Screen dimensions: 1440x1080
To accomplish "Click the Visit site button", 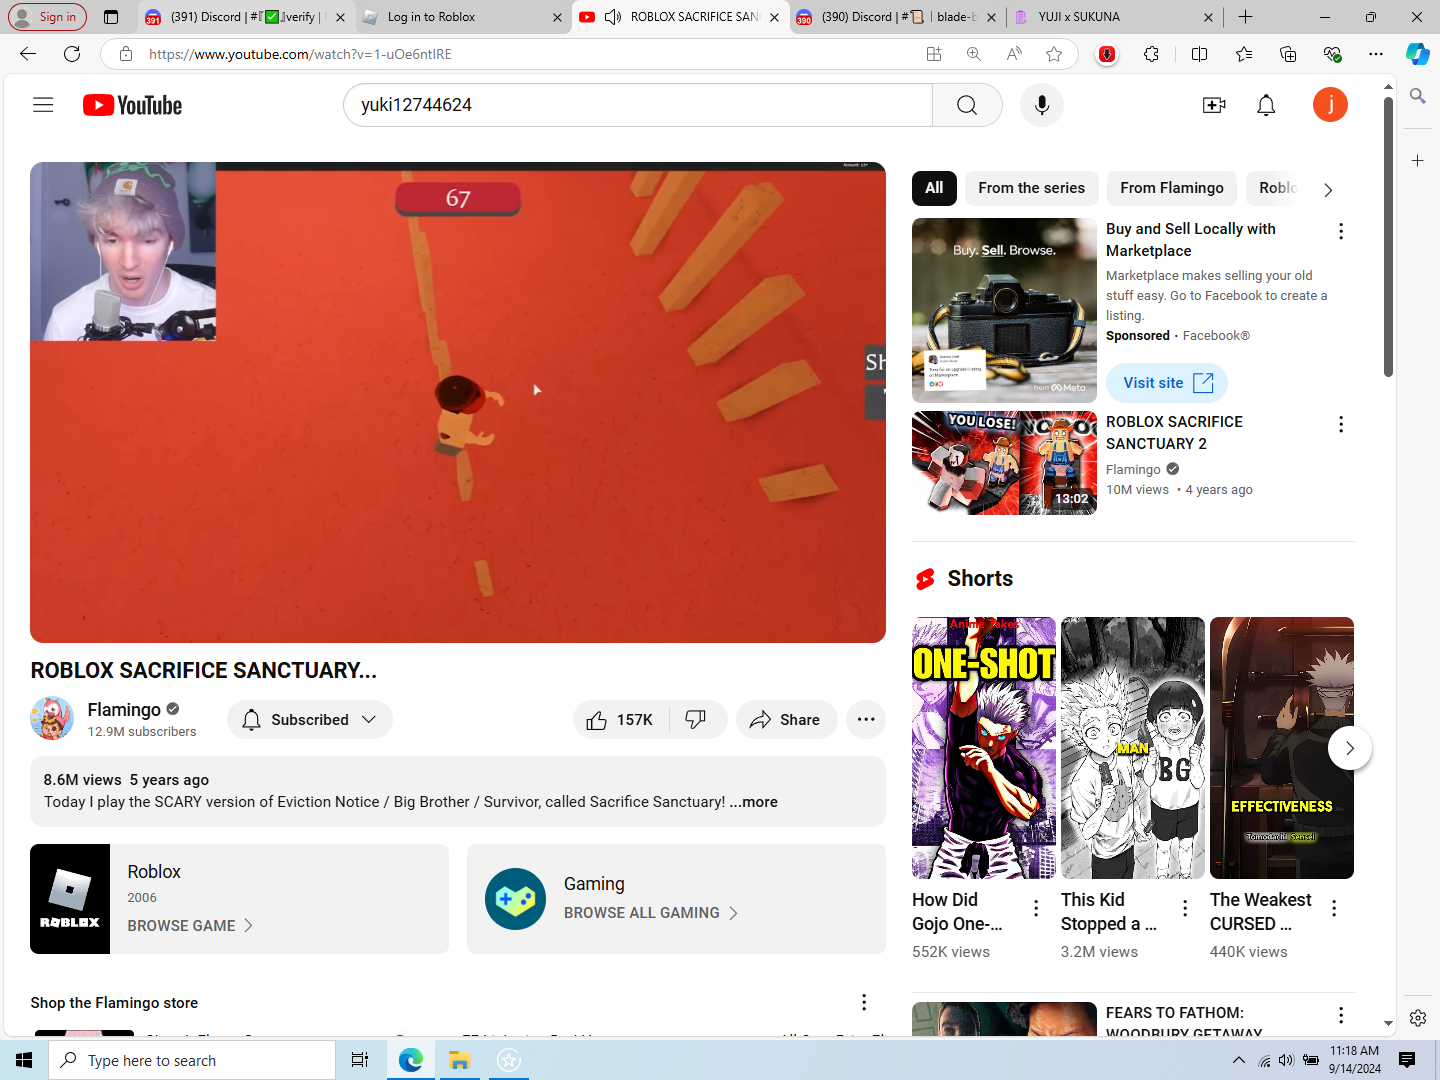I will click(x=1167, y=383).
